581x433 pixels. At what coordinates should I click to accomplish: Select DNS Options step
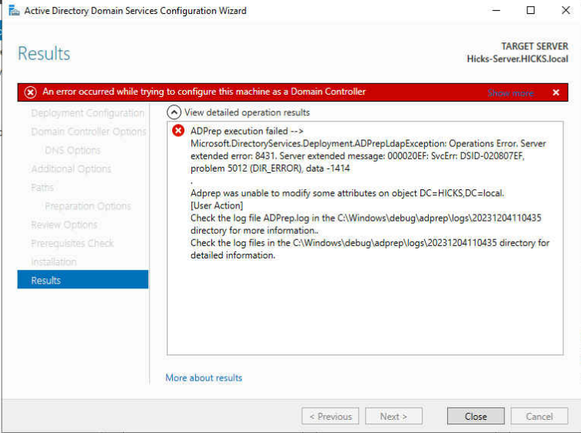73,150
